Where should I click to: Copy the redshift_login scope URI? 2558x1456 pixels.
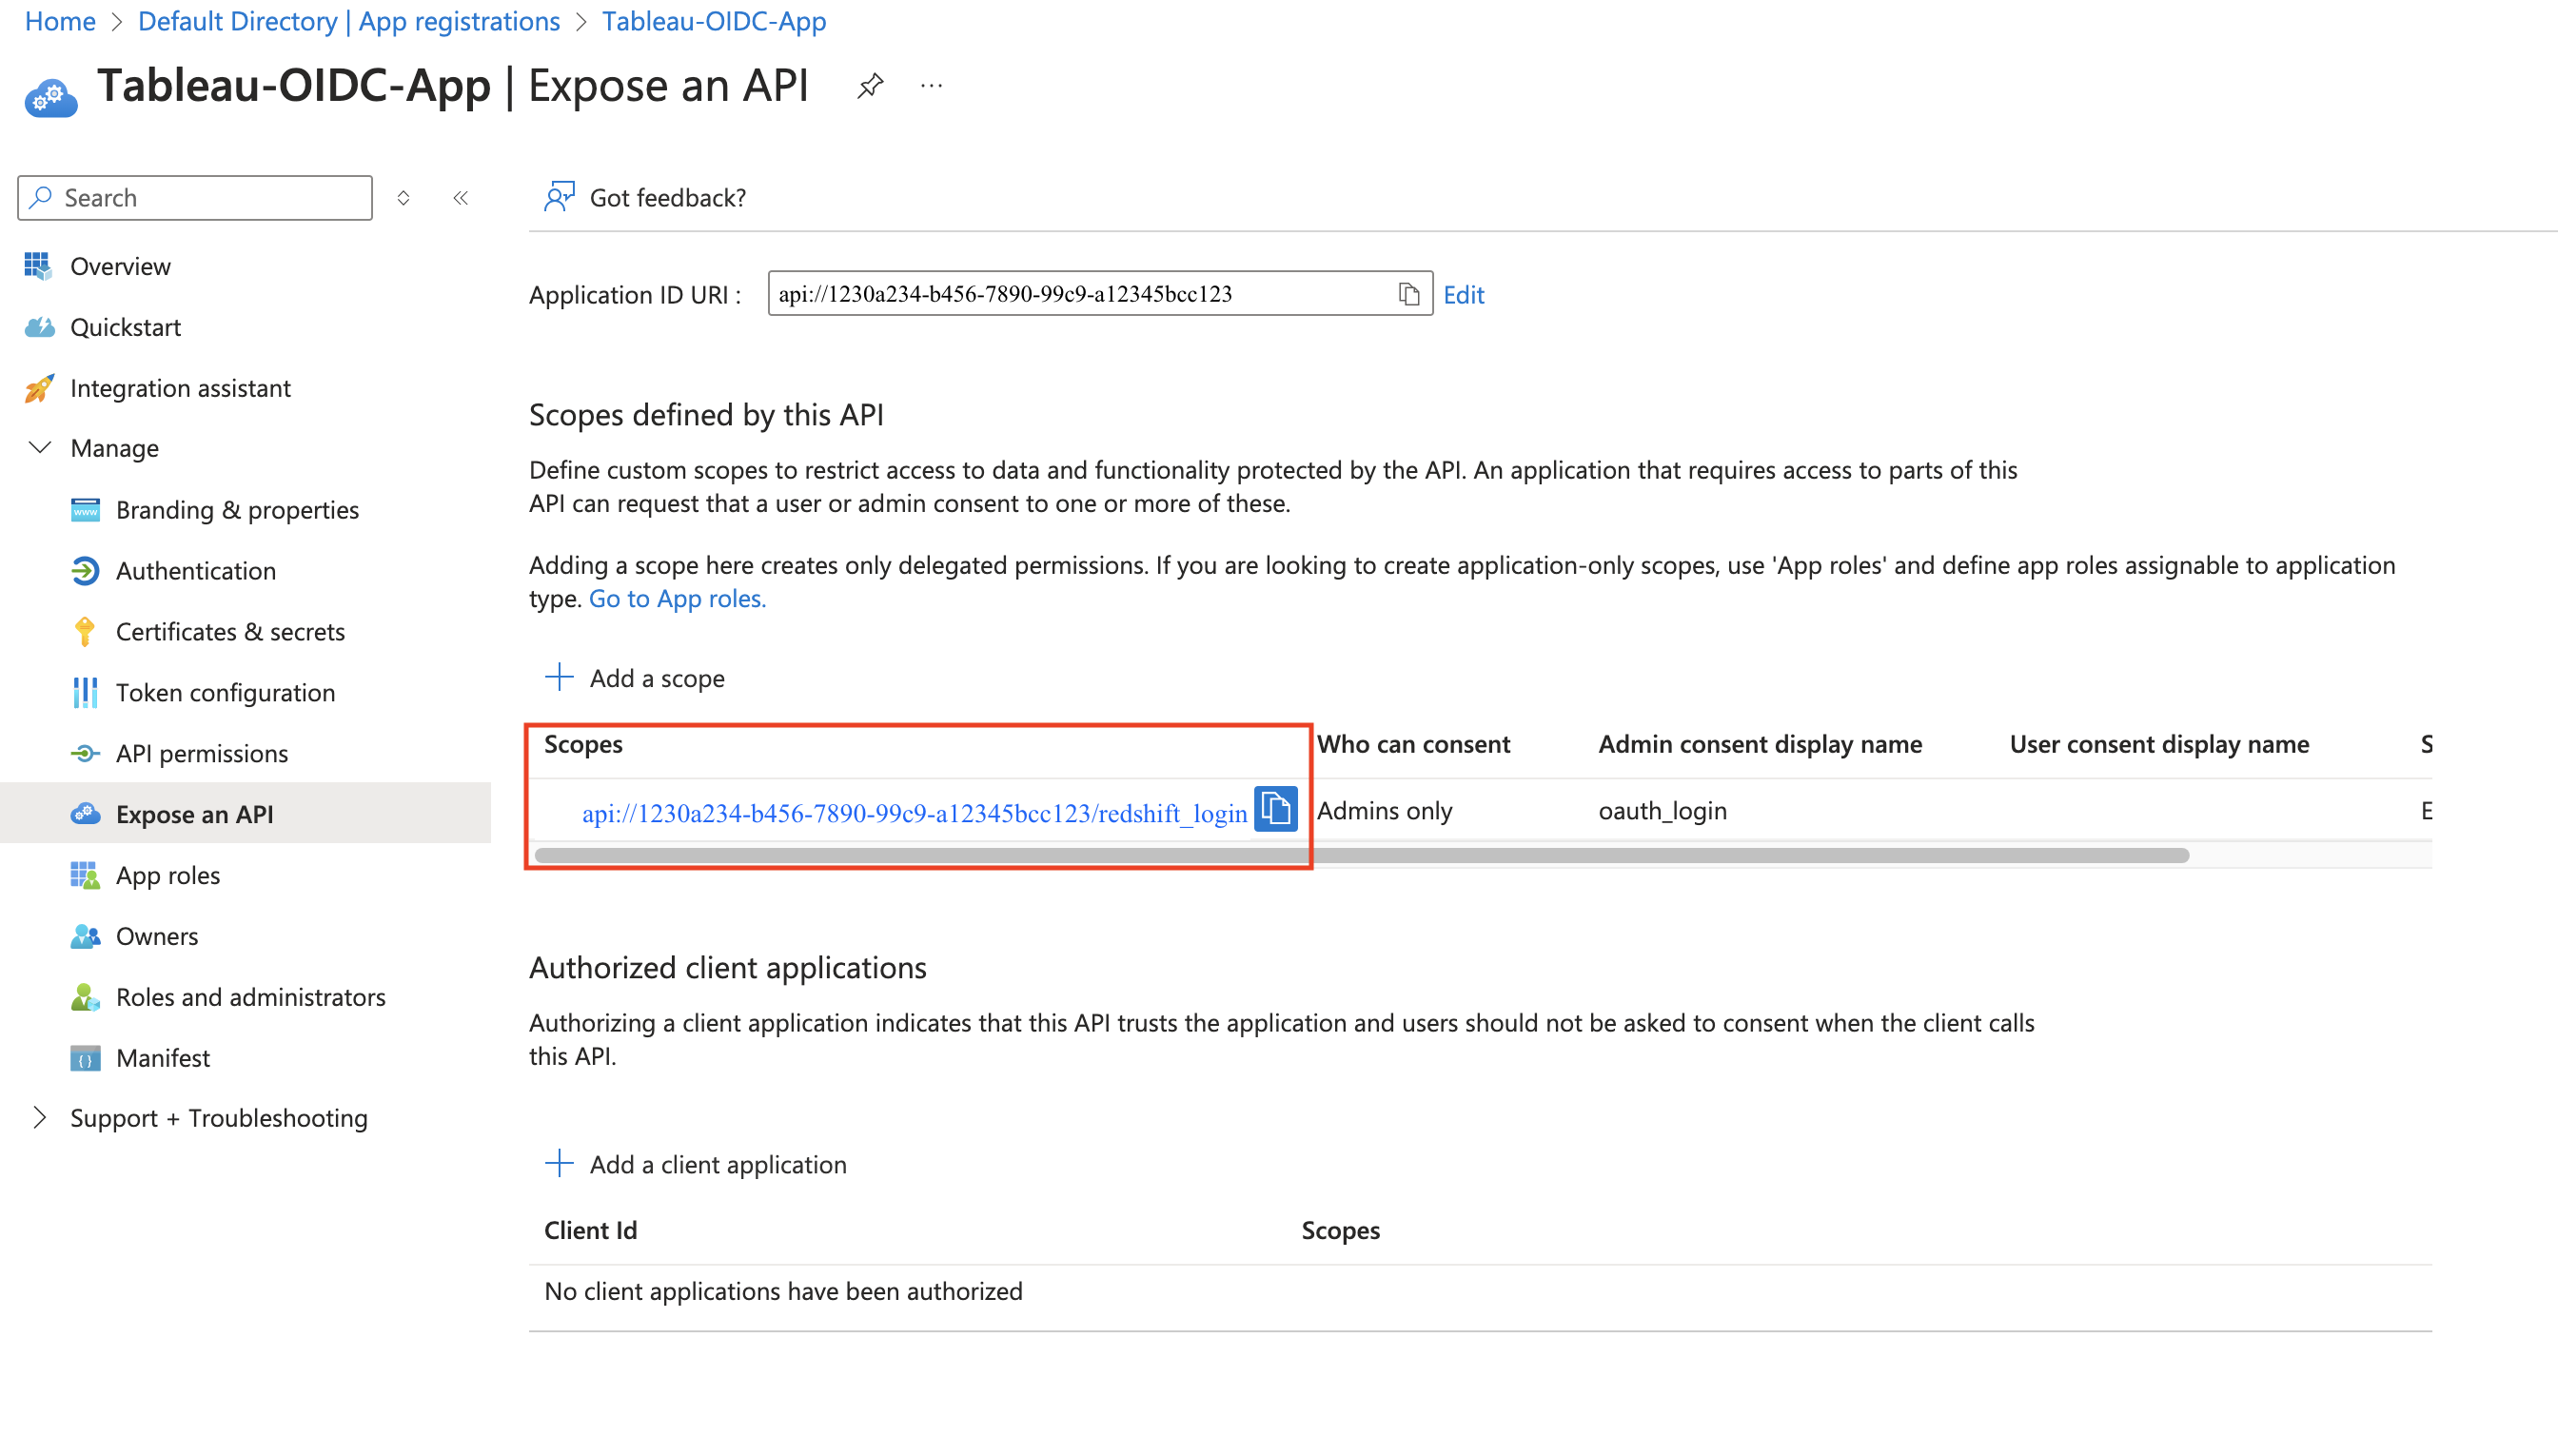1275,809
